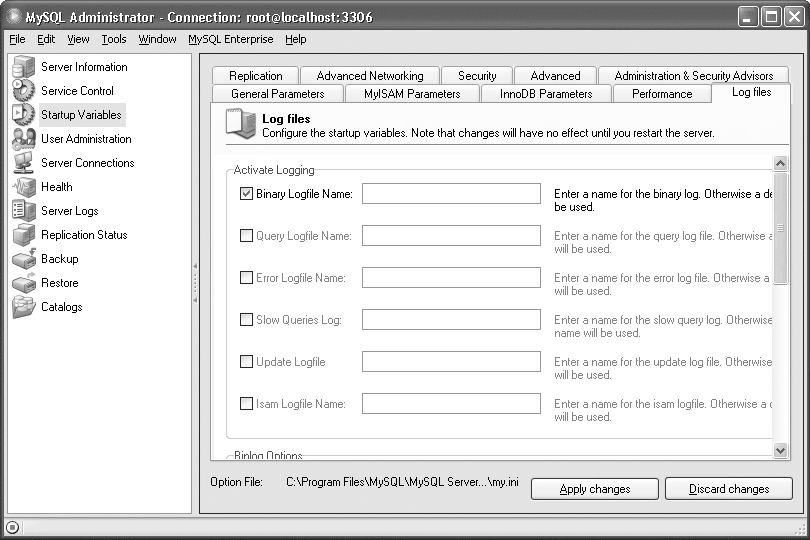Open the Server Logs icon
The image size is (810, 540).
click(23, 211)
